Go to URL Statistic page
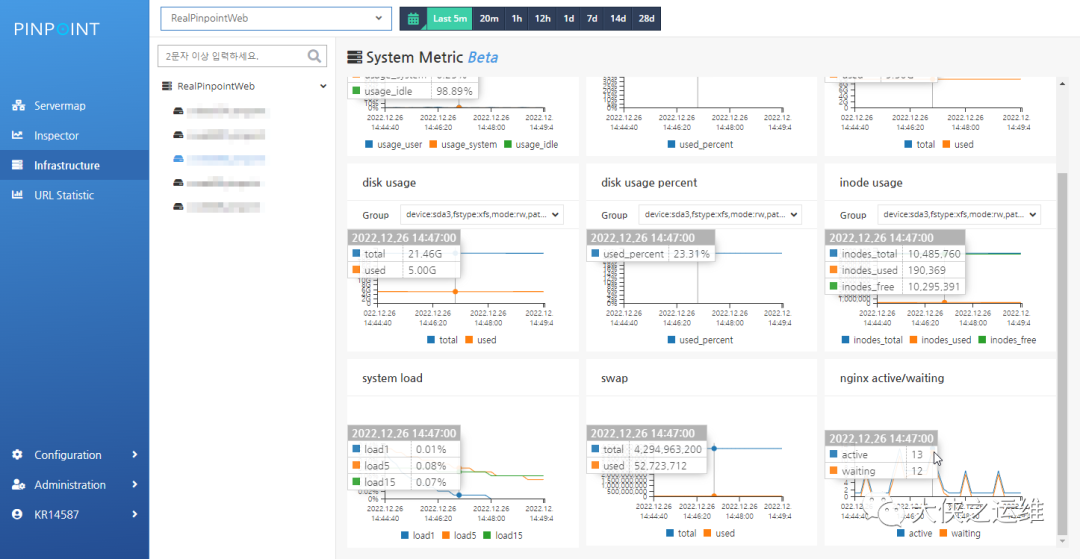The image size is (1080, 559). [x=64, y=196]
